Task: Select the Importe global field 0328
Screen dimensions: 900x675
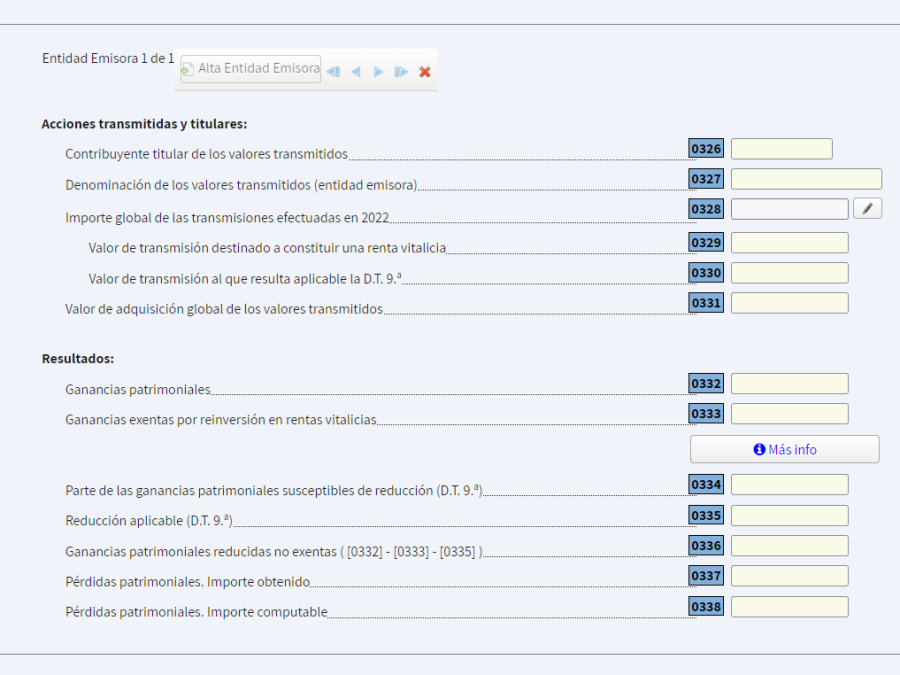Action: (x=789, y=209)
